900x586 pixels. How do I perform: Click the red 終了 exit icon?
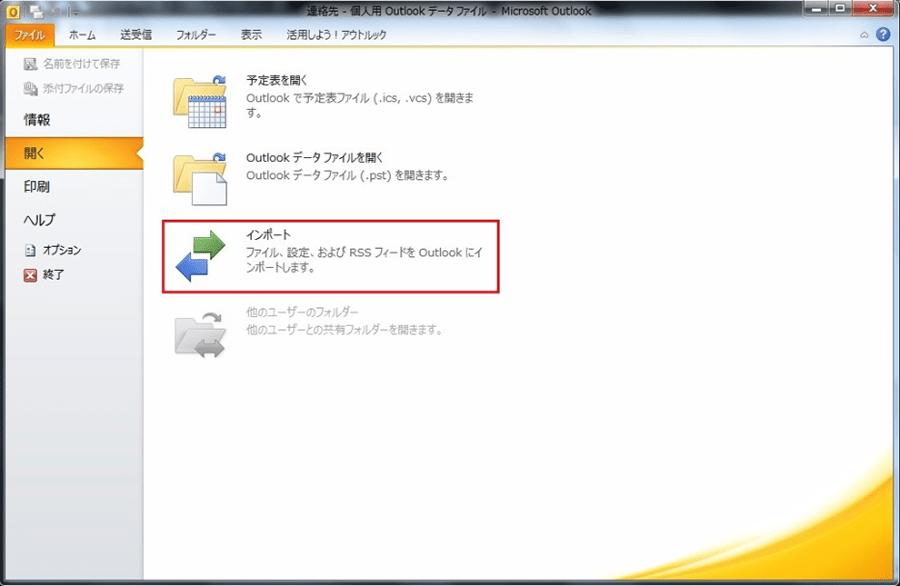pos(30,275)
